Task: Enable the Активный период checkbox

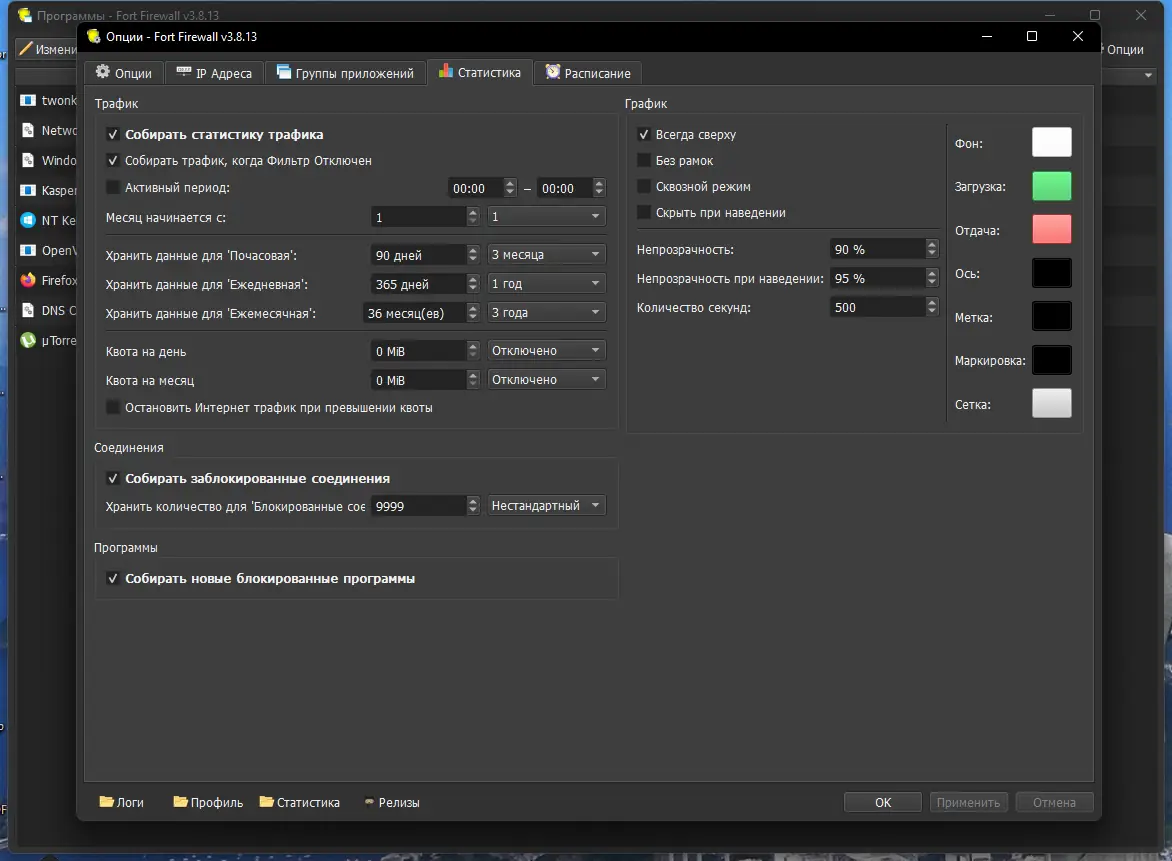Action: tap(113, 187)
